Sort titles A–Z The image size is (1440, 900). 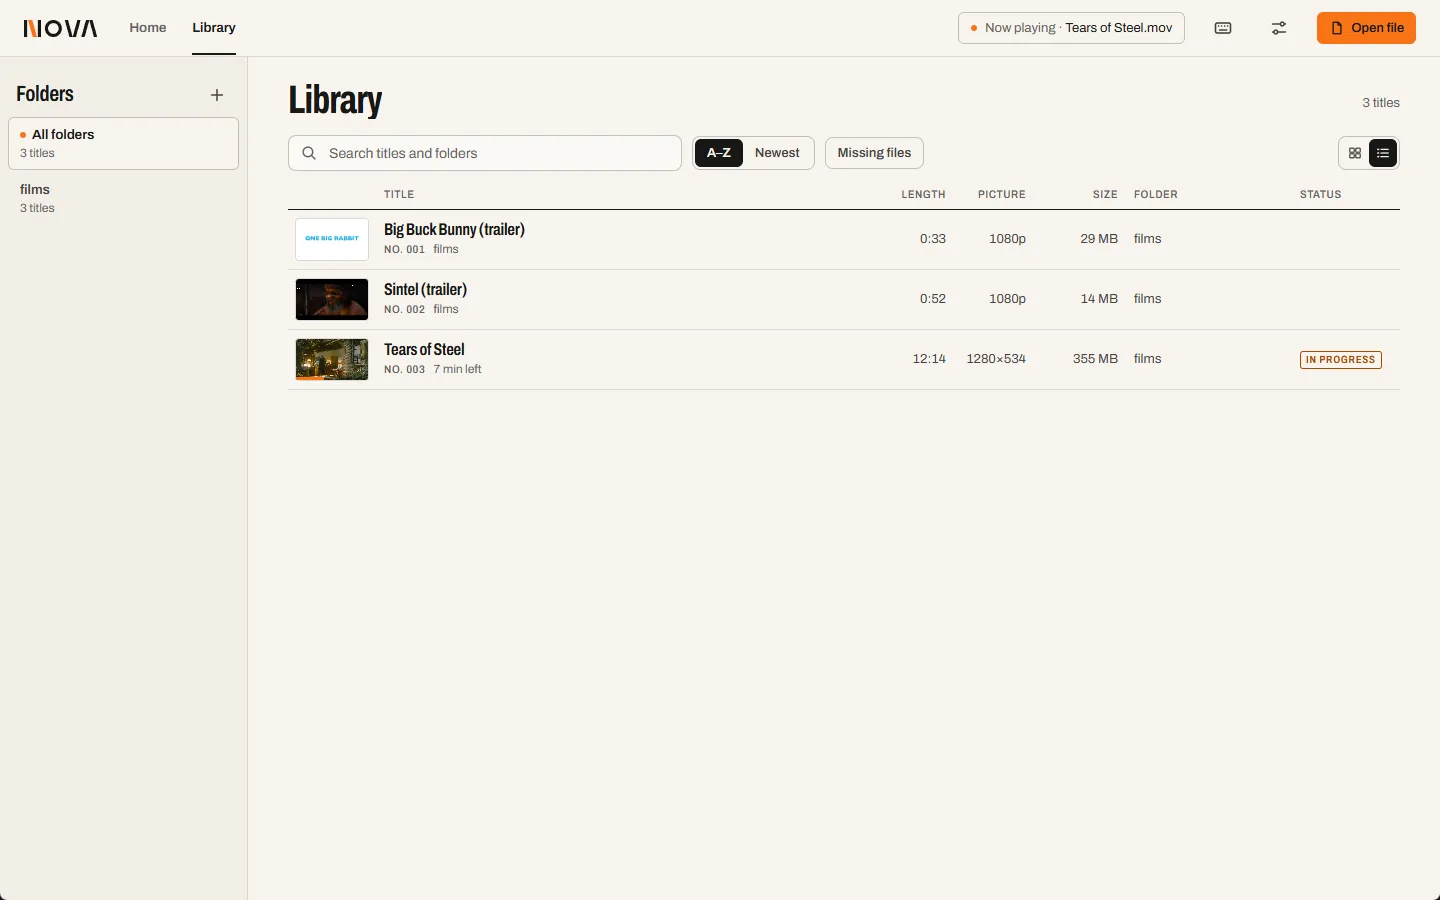719,153
